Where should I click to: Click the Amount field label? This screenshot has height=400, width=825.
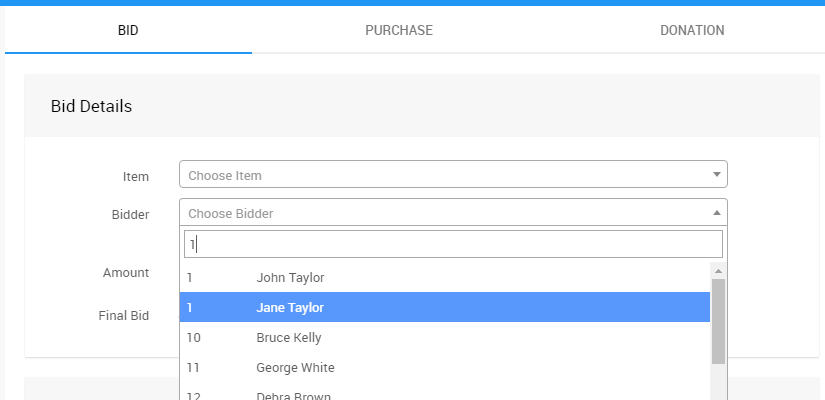coord(126,272)
